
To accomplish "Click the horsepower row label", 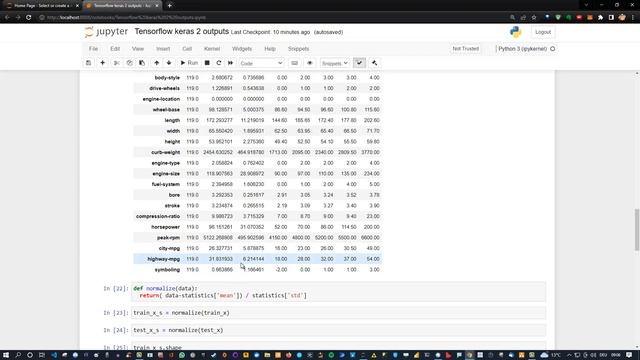I will pos(165,227).
